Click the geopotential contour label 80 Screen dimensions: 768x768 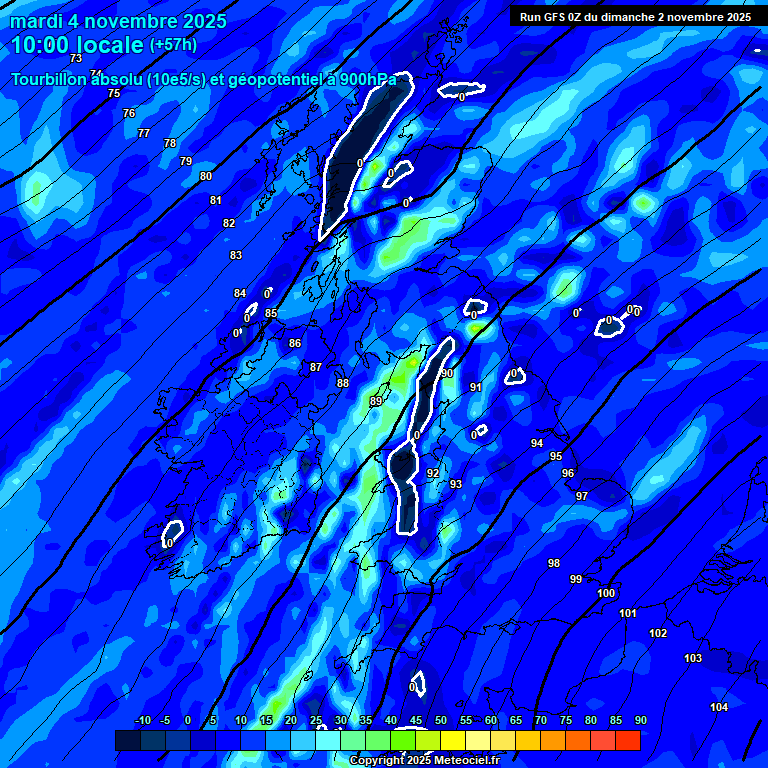(206, 176)
